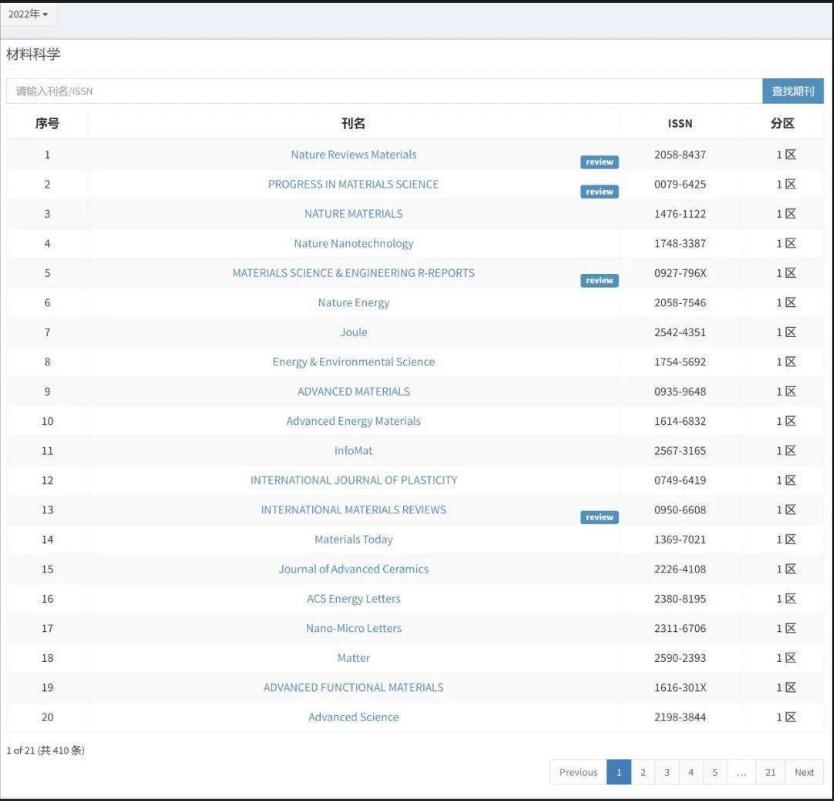
Task: Open the ADVANCED MATERIALS journal link
Action: coord(353,391)
